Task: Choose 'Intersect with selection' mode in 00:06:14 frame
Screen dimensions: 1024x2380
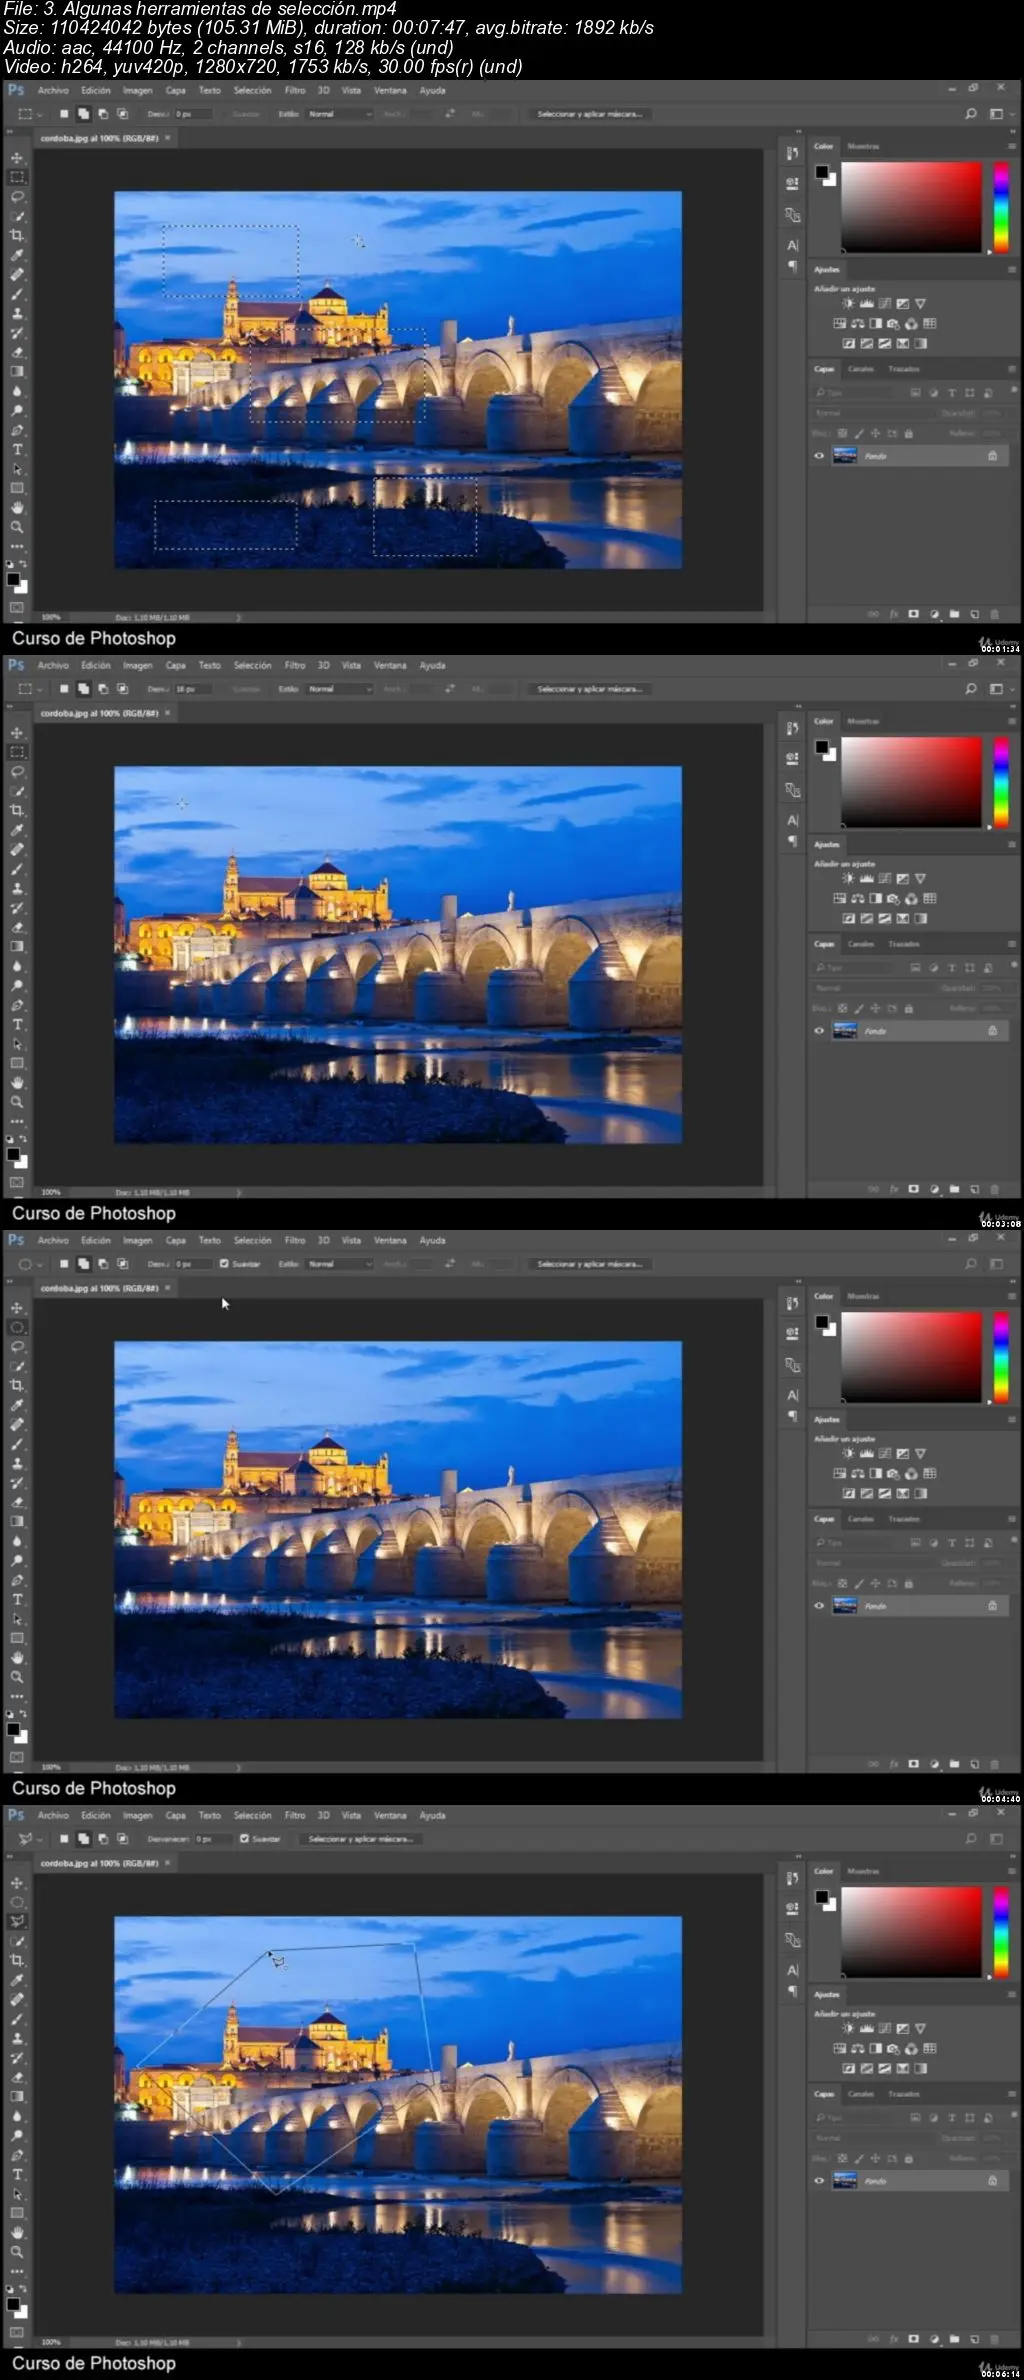Action: [x=123, y=1839]
